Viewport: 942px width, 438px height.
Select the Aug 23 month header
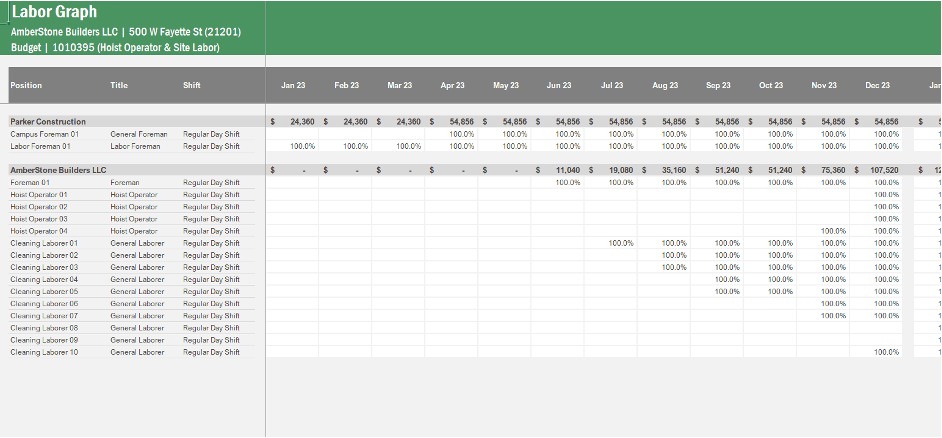pyautogui.click(x=665, y=85)
